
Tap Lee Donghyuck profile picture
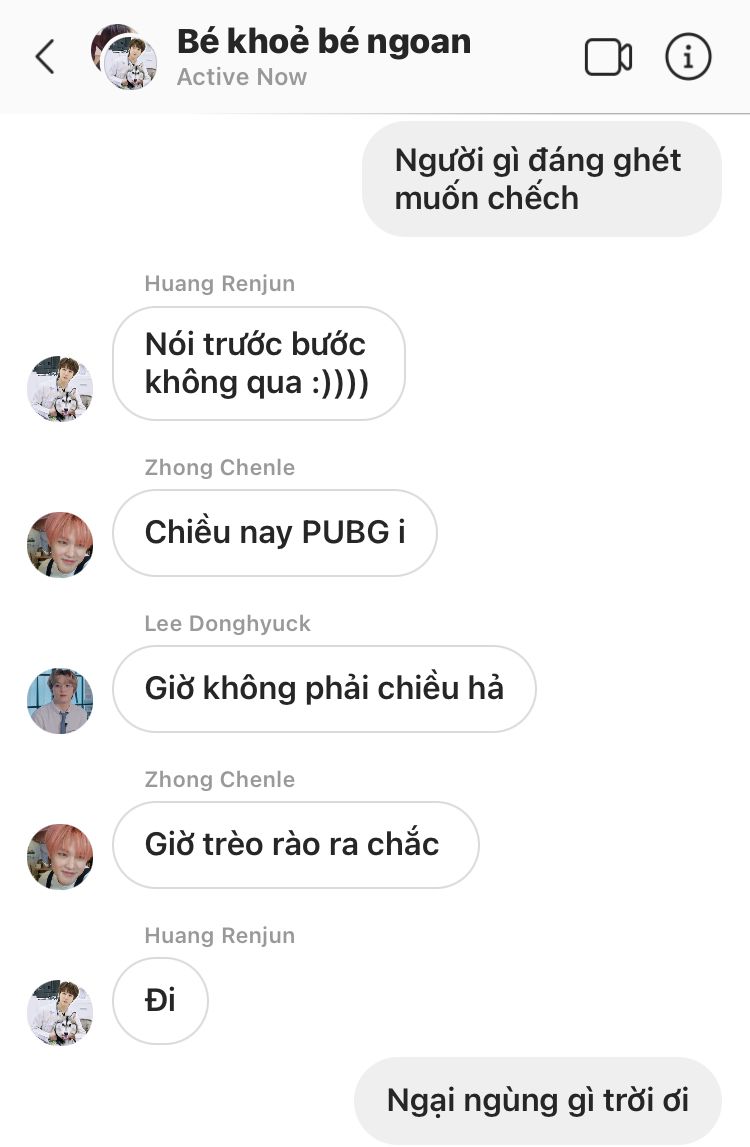coord(60,701)
